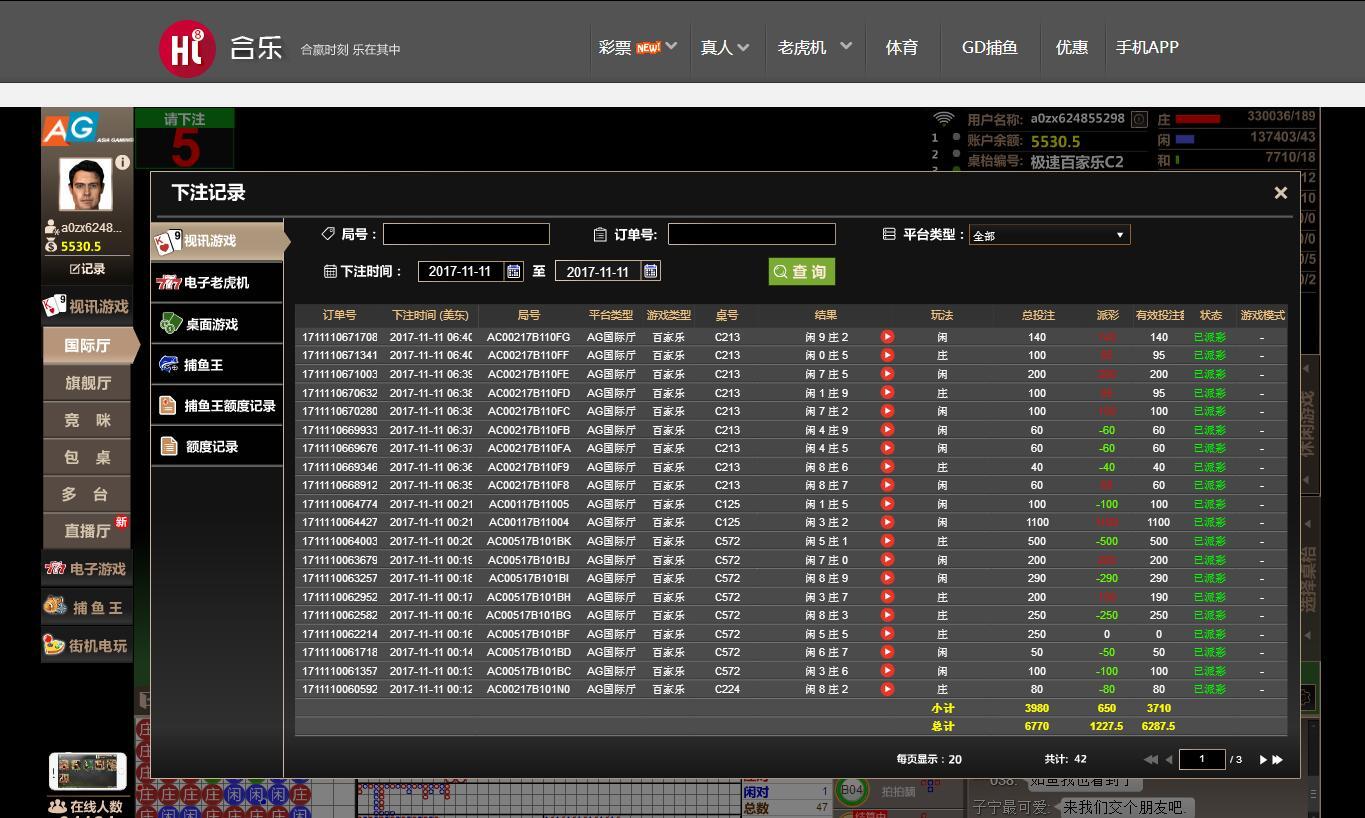Click the 记录 button under the avatar
The image size is (1365, 818).
[x=87, y=269]
